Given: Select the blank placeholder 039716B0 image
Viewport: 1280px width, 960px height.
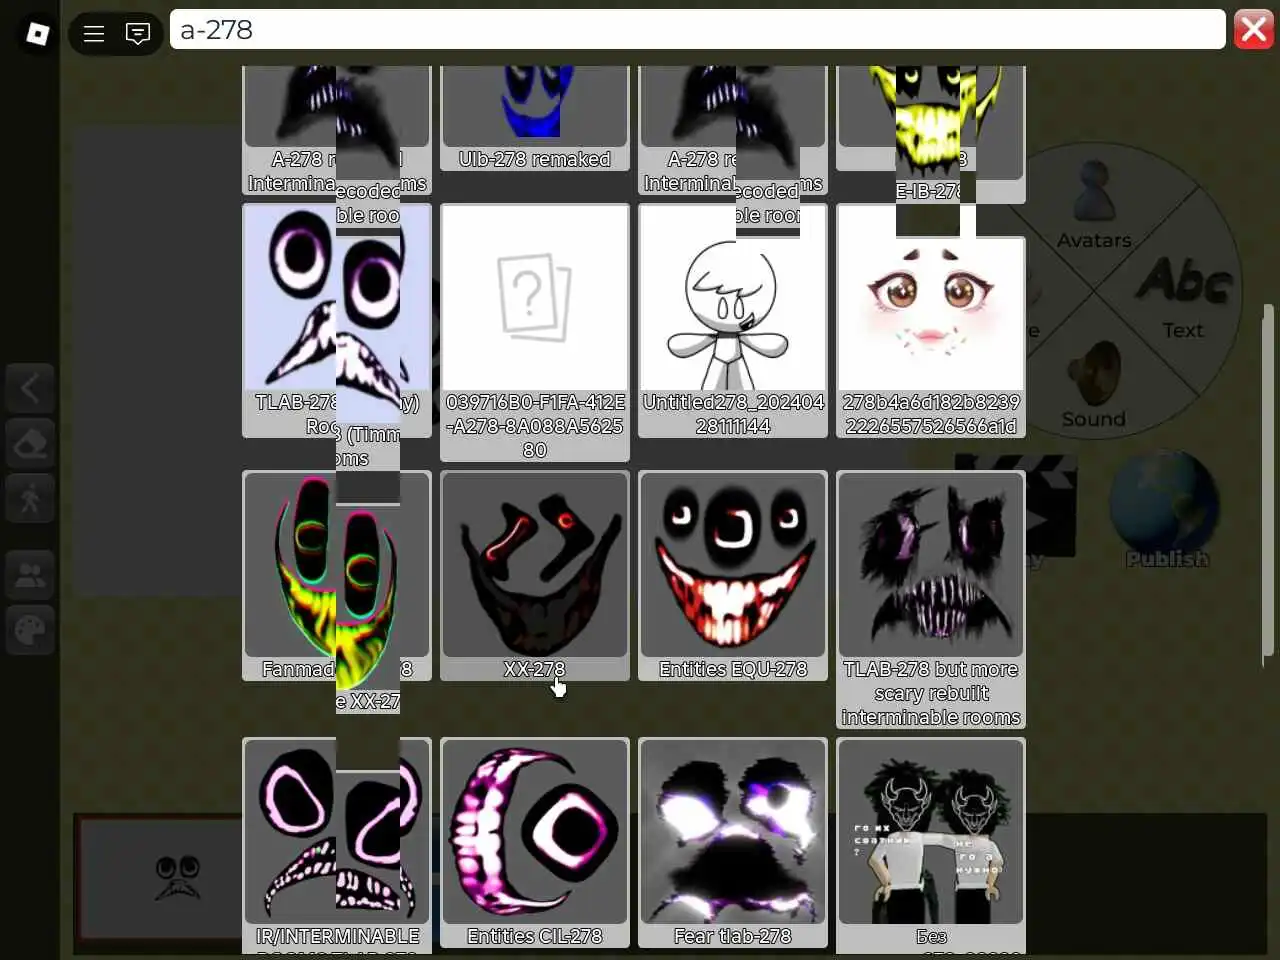Looking at the screenshot, I should click(x=535, y=332).
